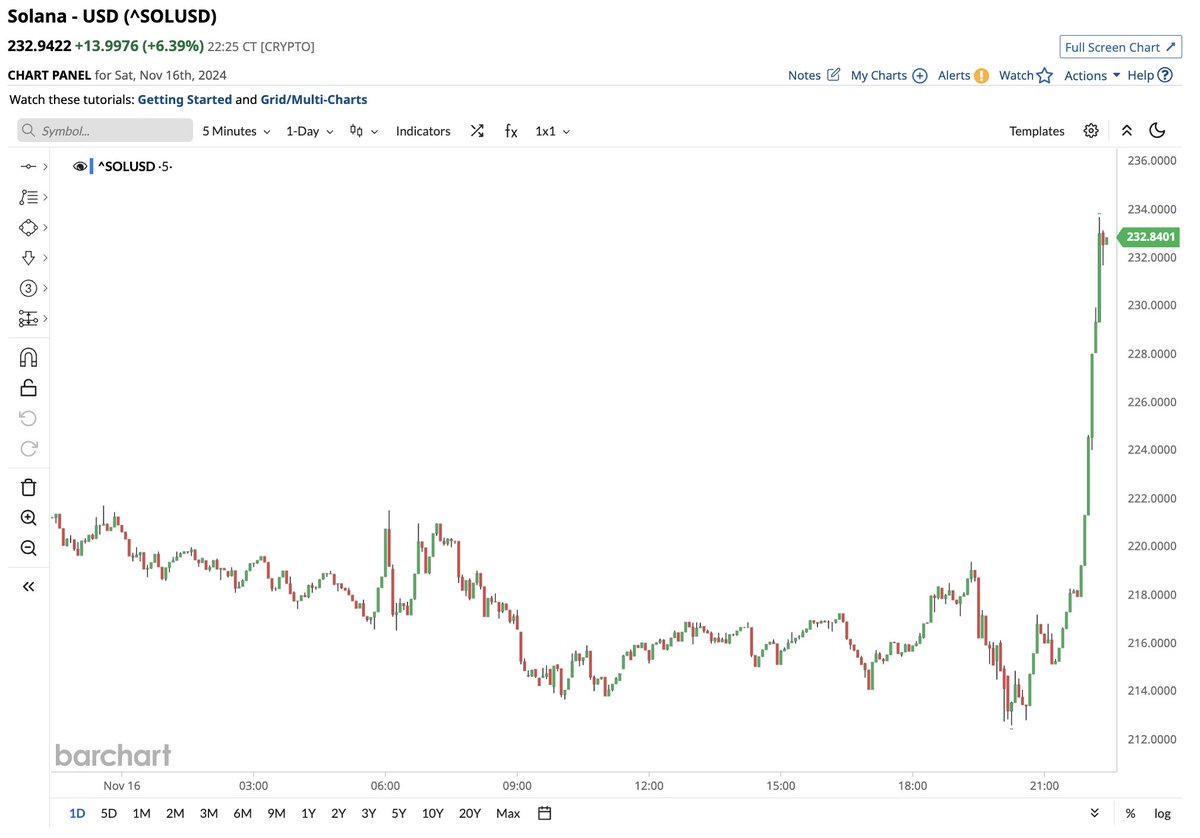Collapse the chart toolbar with double chevron
Screen dimensions: 1200x838
coord(1127,131)
